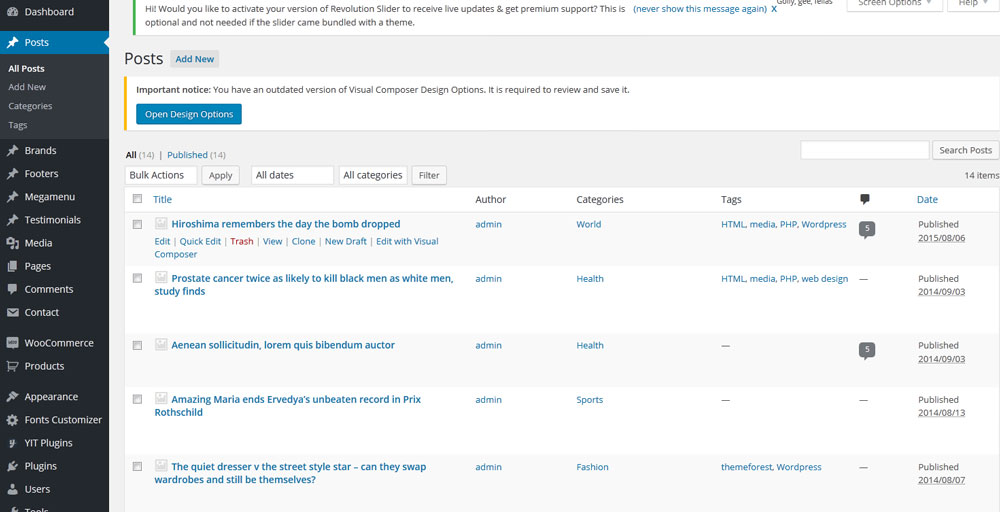Click the WooCommerce icon in sidebar
This screenshot has height=512, width=1000.
click(x=12, y=343)
